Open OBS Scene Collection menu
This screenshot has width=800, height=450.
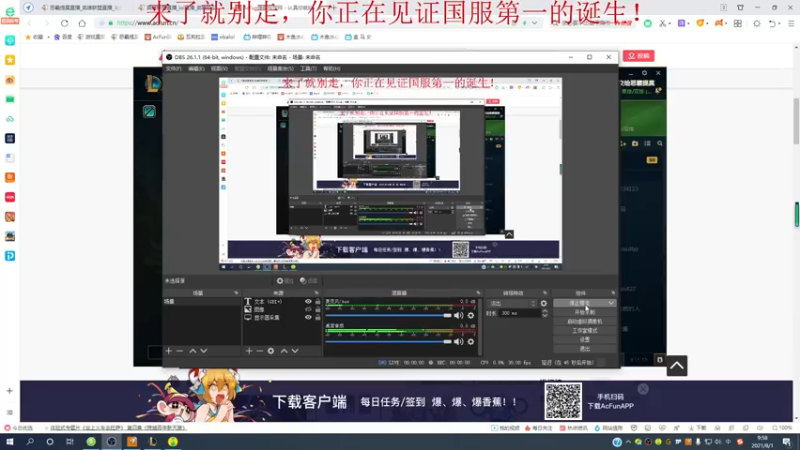pyautogui.click(x=280, y=68)
